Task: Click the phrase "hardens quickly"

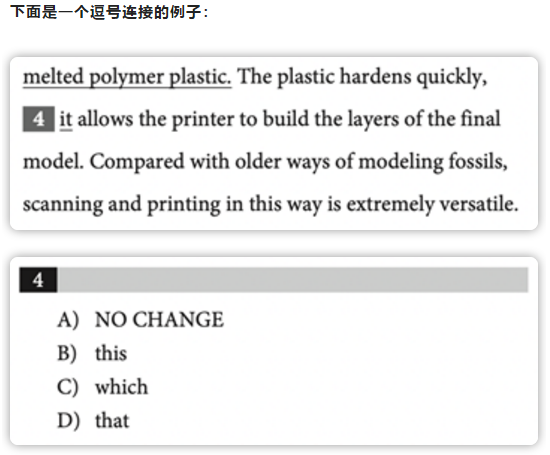Action: pyautogui.click(x=414, y=77)
